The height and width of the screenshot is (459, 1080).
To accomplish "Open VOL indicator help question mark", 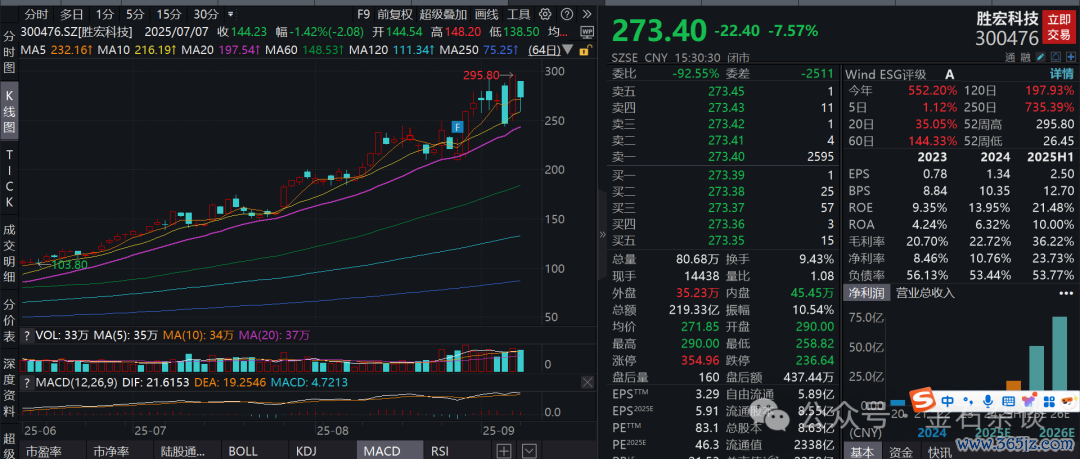I will pyautogui.click(x=28, y=335).
